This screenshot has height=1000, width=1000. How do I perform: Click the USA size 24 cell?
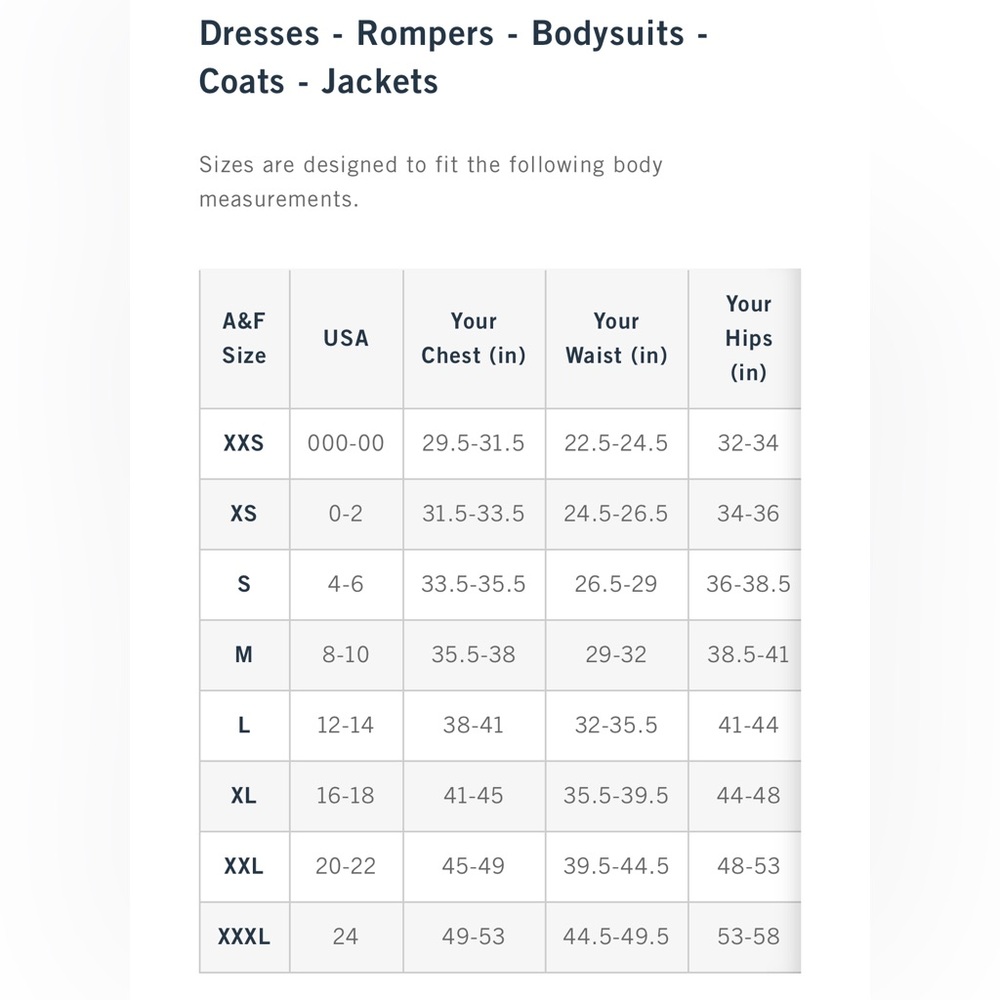pos(346,937)
